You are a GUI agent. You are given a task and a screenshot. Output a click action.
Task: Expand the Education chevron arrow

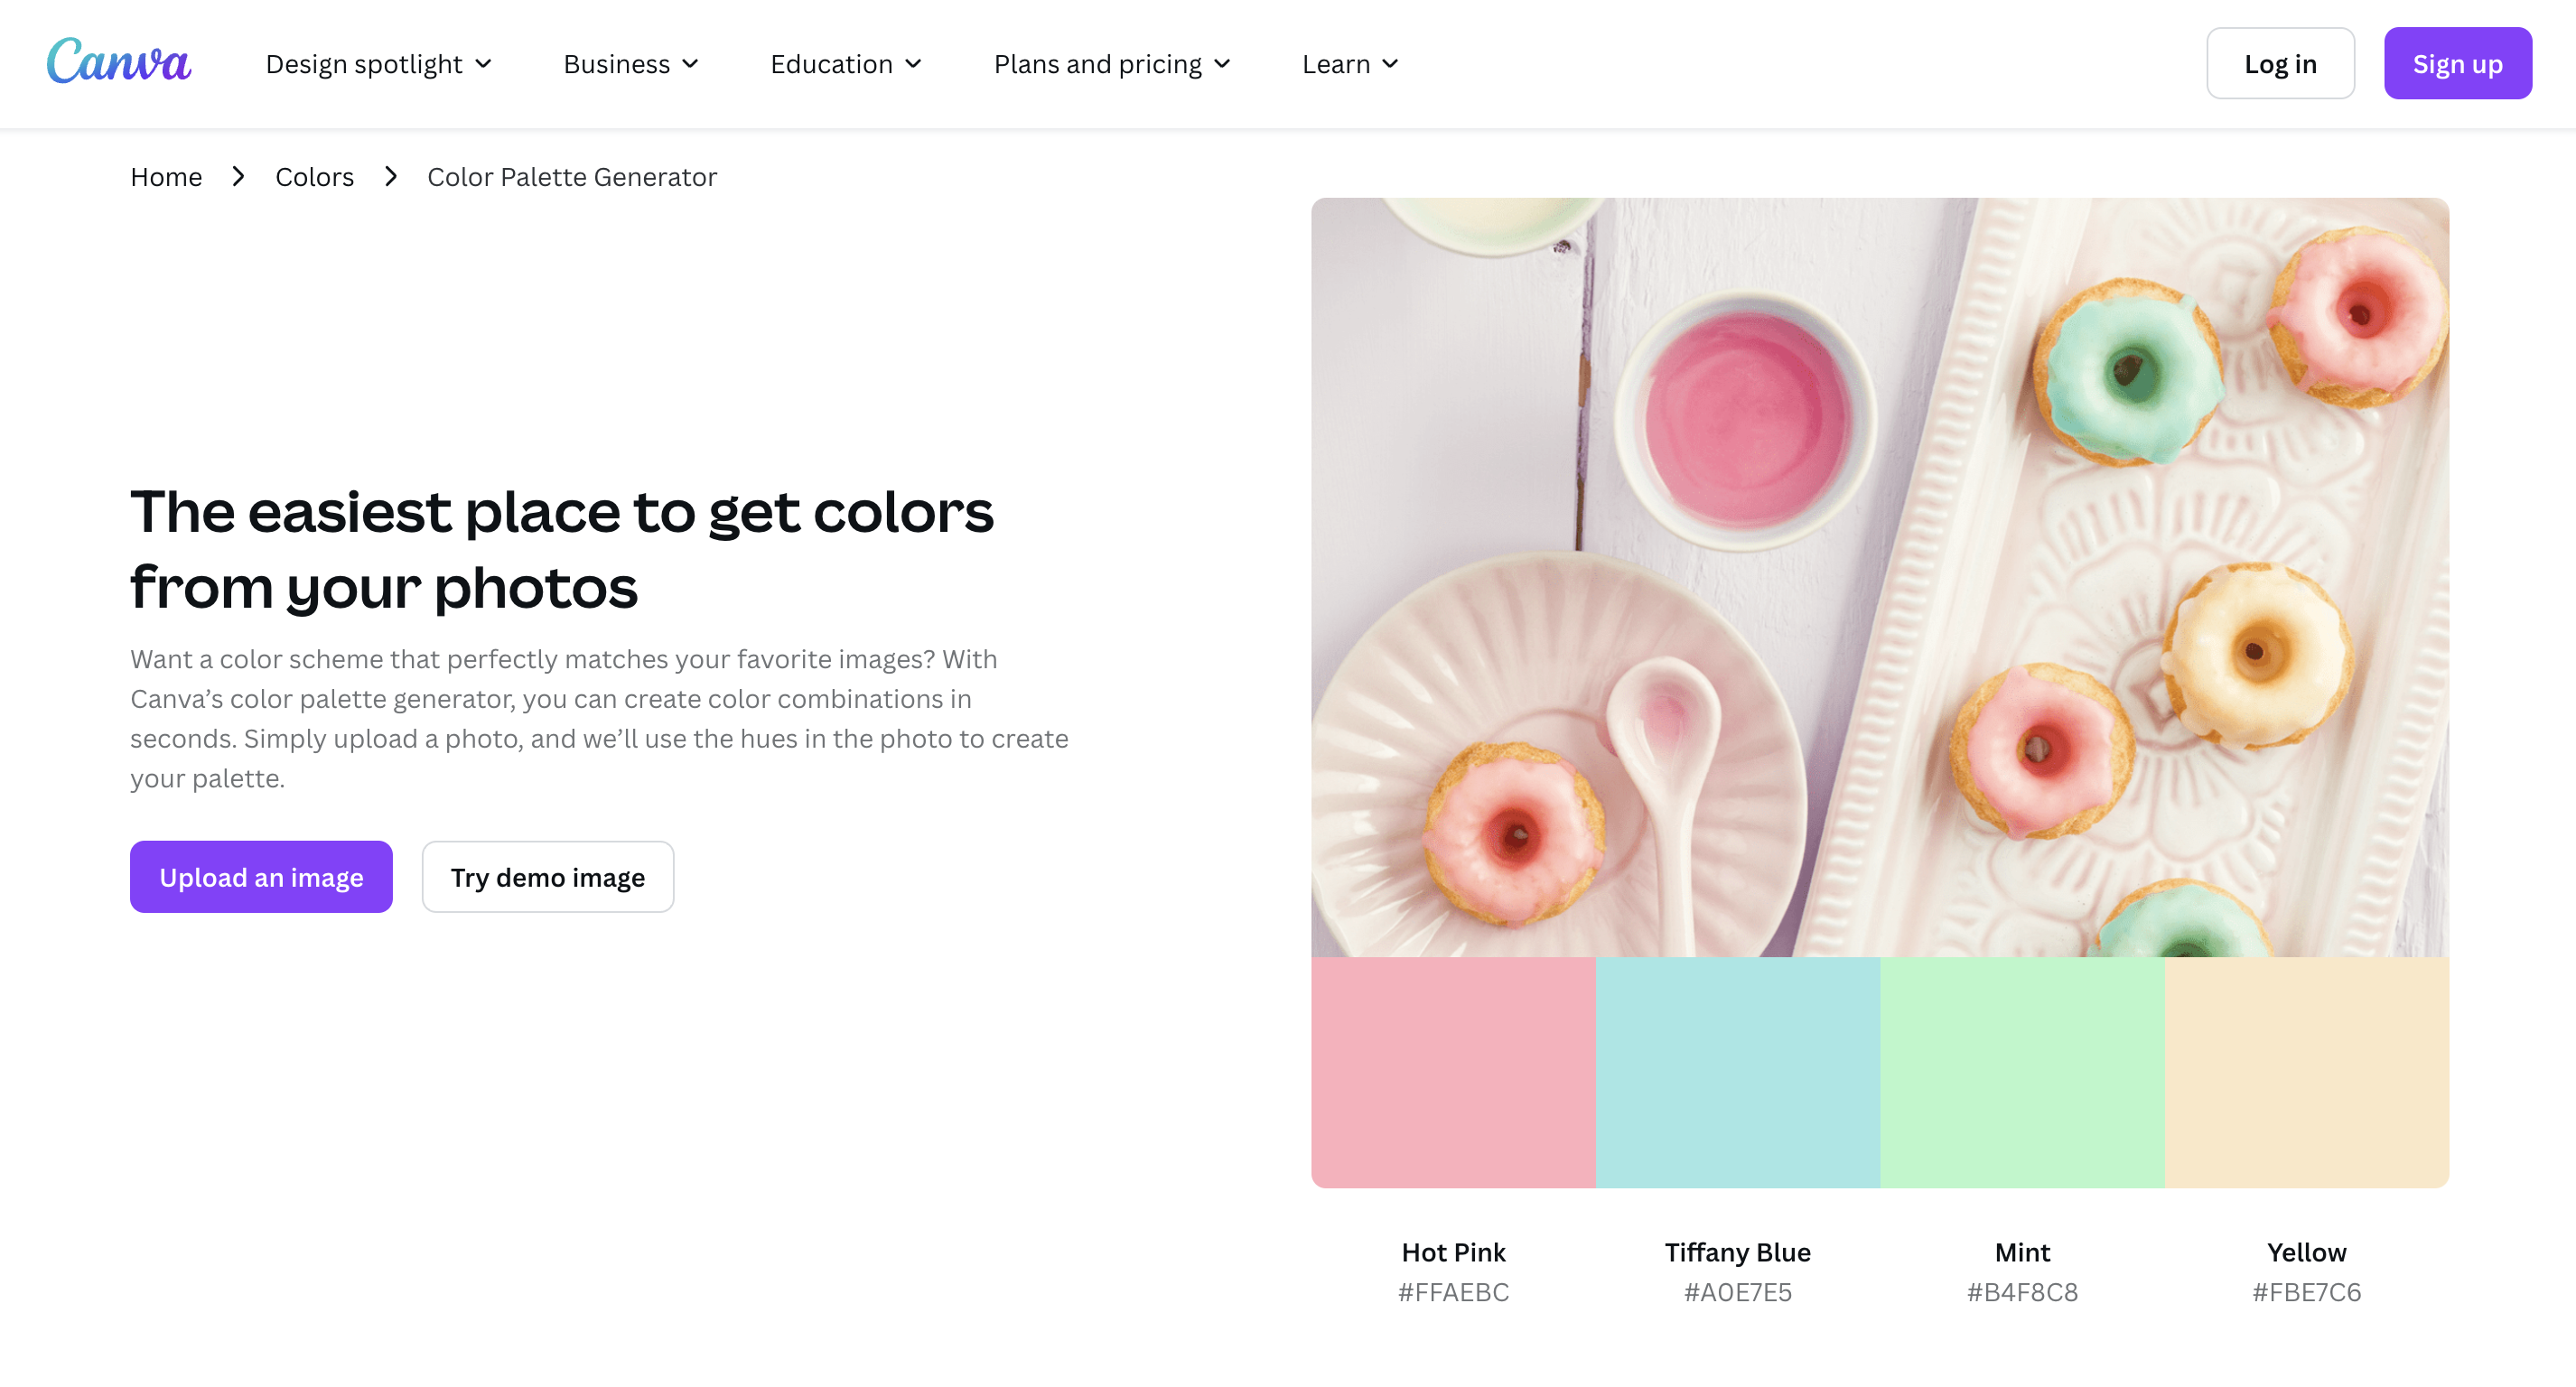coord(913,64)
